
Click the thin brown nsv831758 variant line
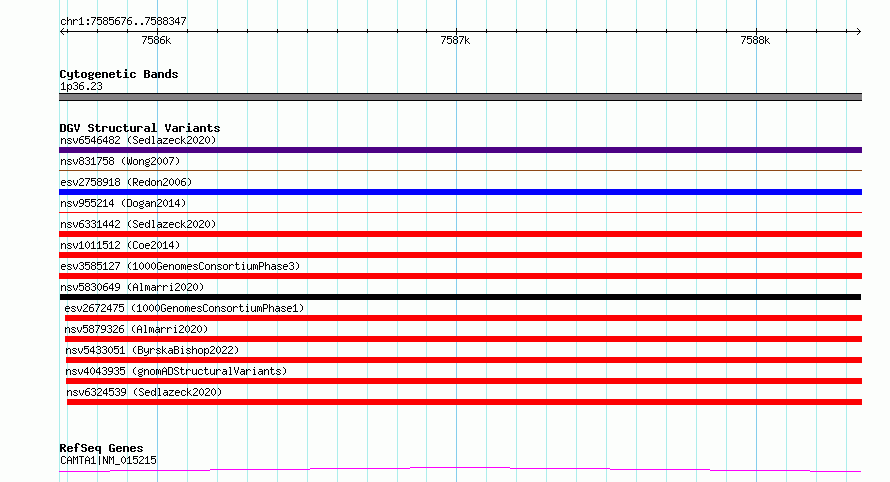460,170
